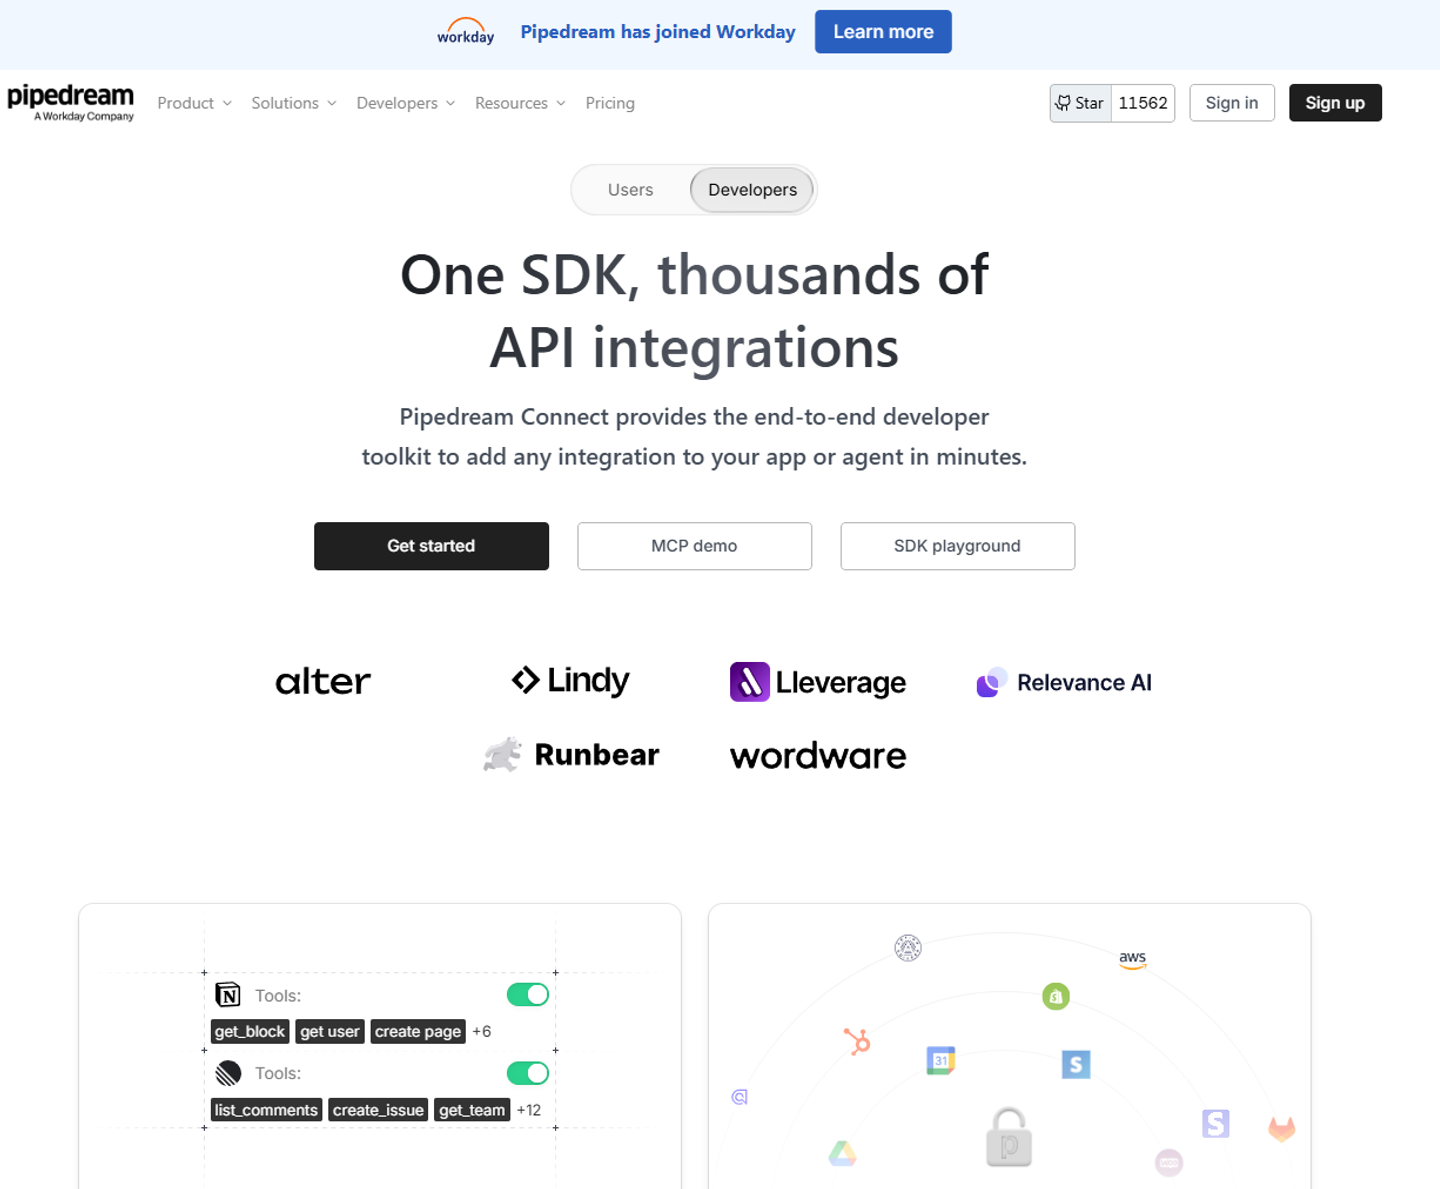Click the Lindy logo

[x=570, y=680]
